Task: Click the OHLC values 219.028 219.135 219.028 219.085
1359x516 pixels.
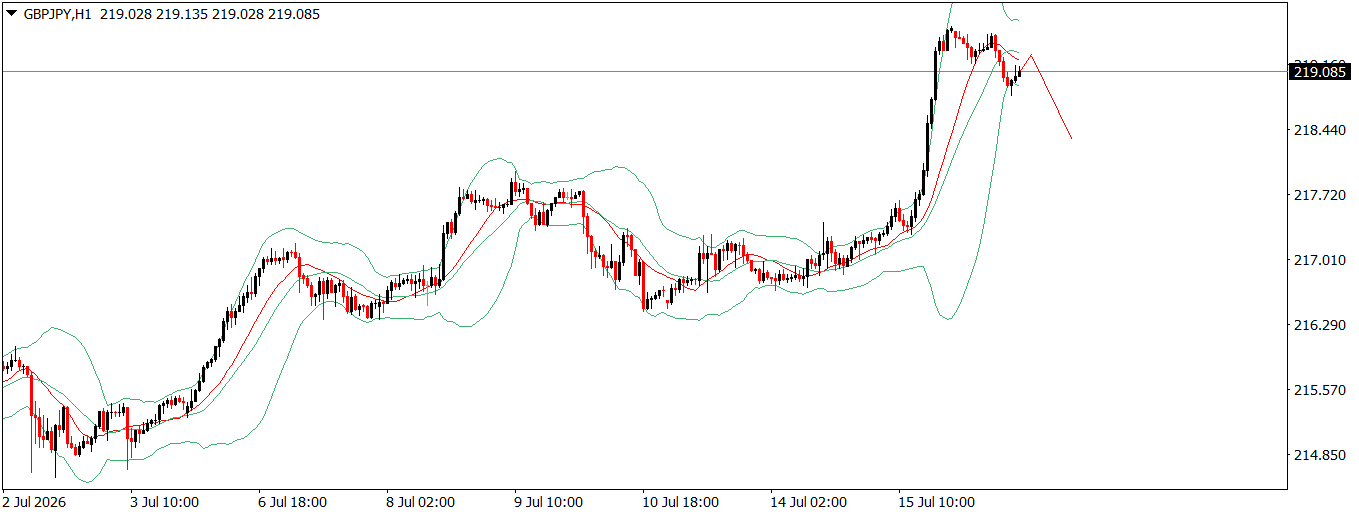Action: 210,15
